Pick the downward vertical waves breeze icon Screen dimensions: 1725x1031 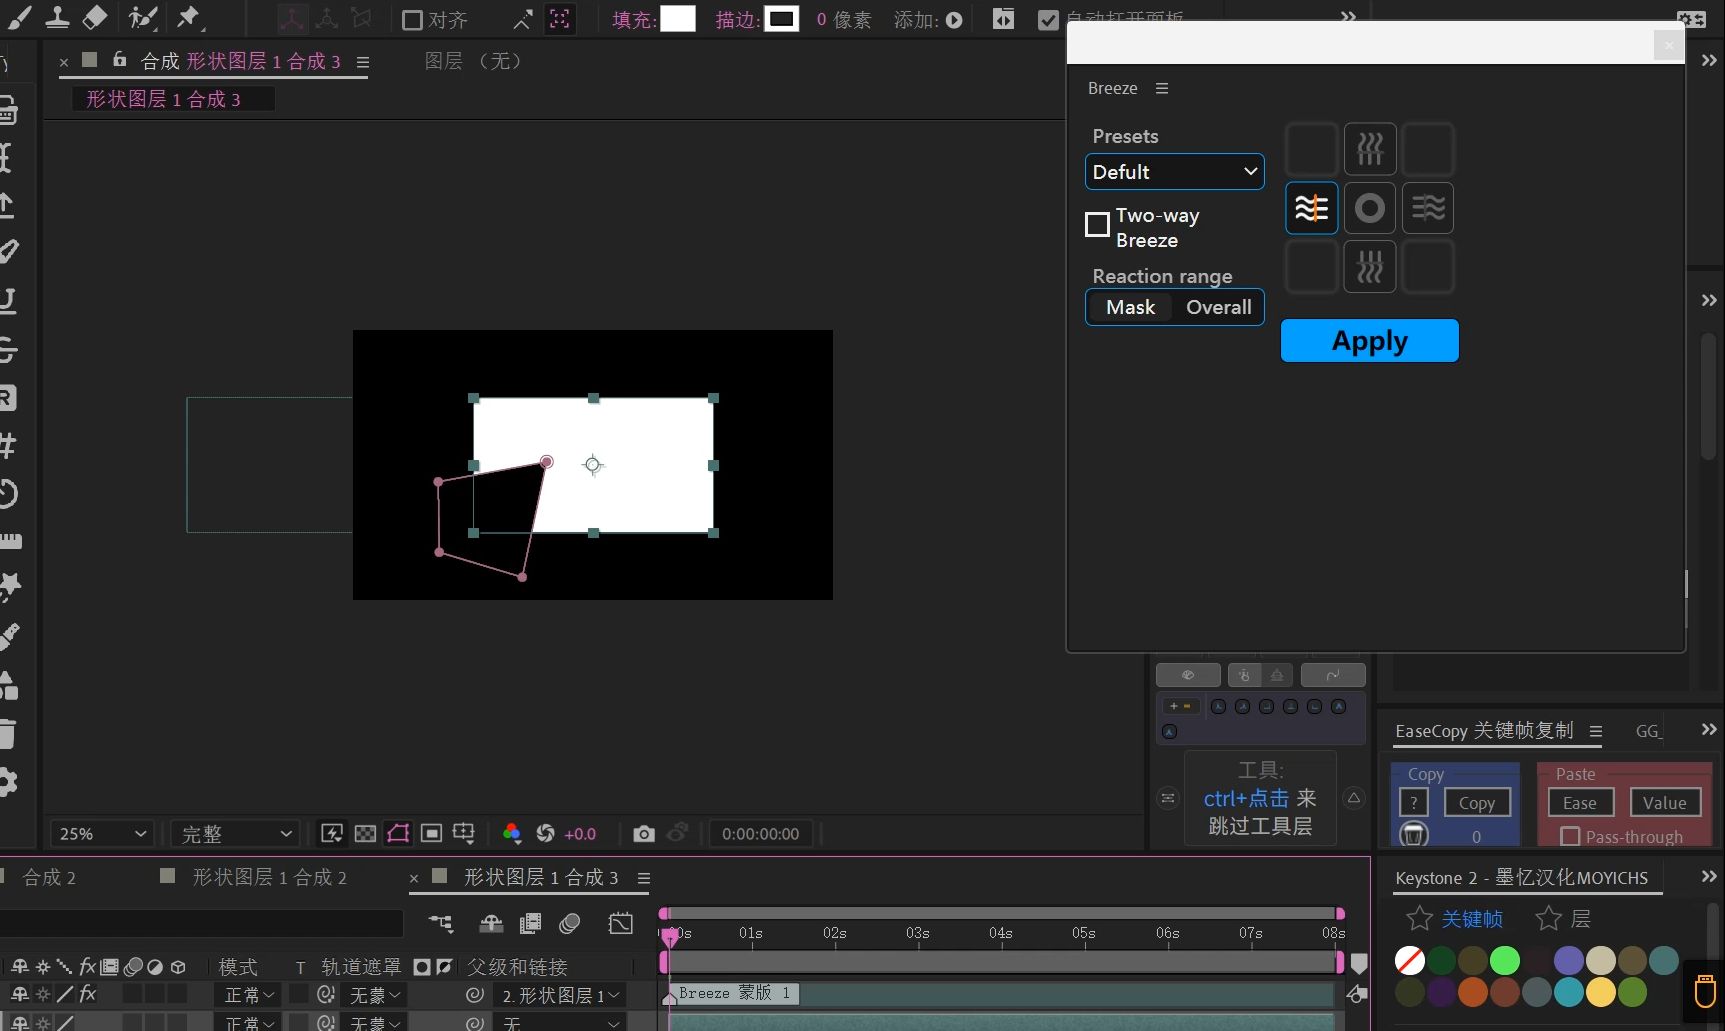[1369, 267]
